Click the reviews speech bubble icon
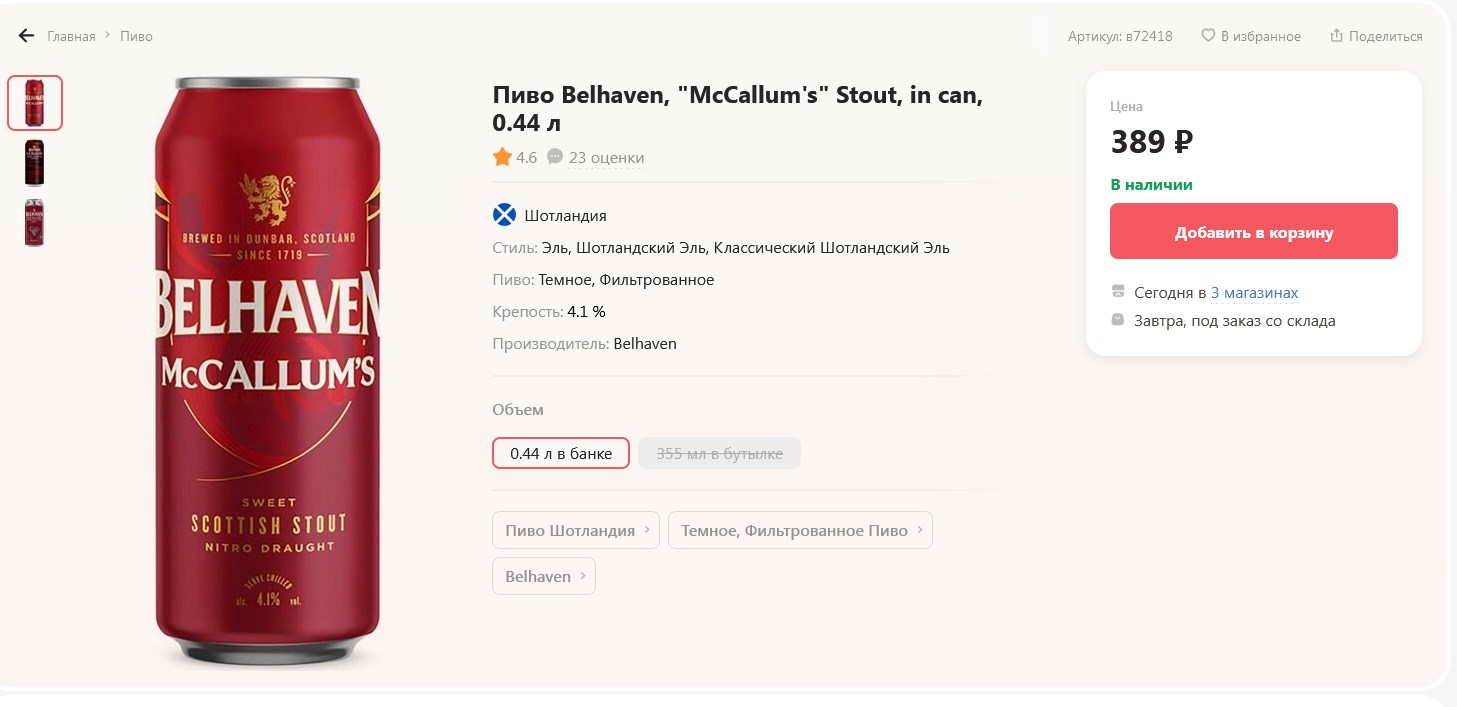Image resolution: width=1457 pixels, height=707 pixels. 555,157
